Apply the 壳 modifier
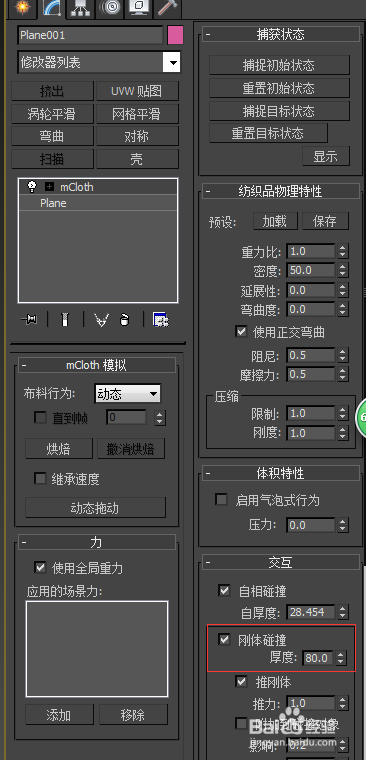Viewport: 366px width, 760px height. (x=137, y=158)
